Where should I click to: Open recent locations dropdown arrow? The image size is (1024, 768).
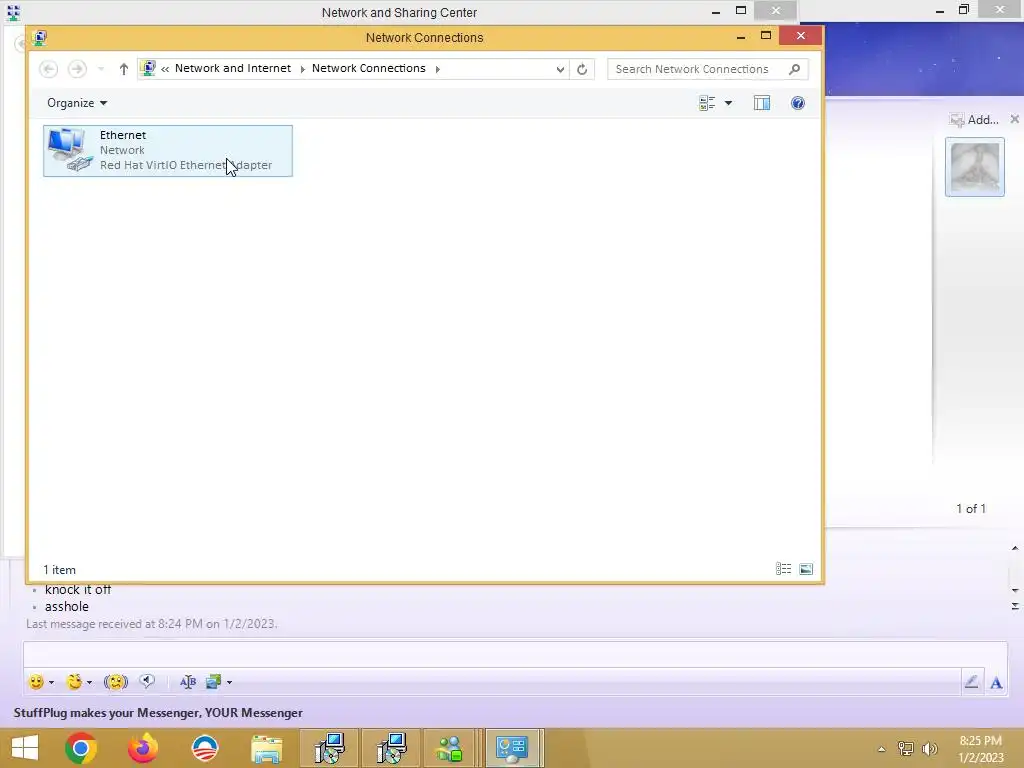pyautogui.click(x=101, y=69)
